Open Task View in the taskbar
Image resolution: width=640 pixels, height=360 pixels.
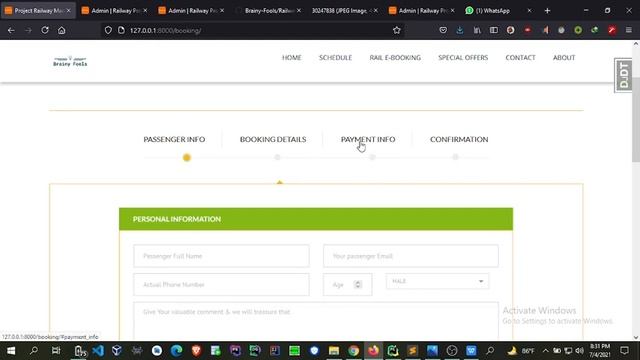pyautogui.click(x=56, y=351)
